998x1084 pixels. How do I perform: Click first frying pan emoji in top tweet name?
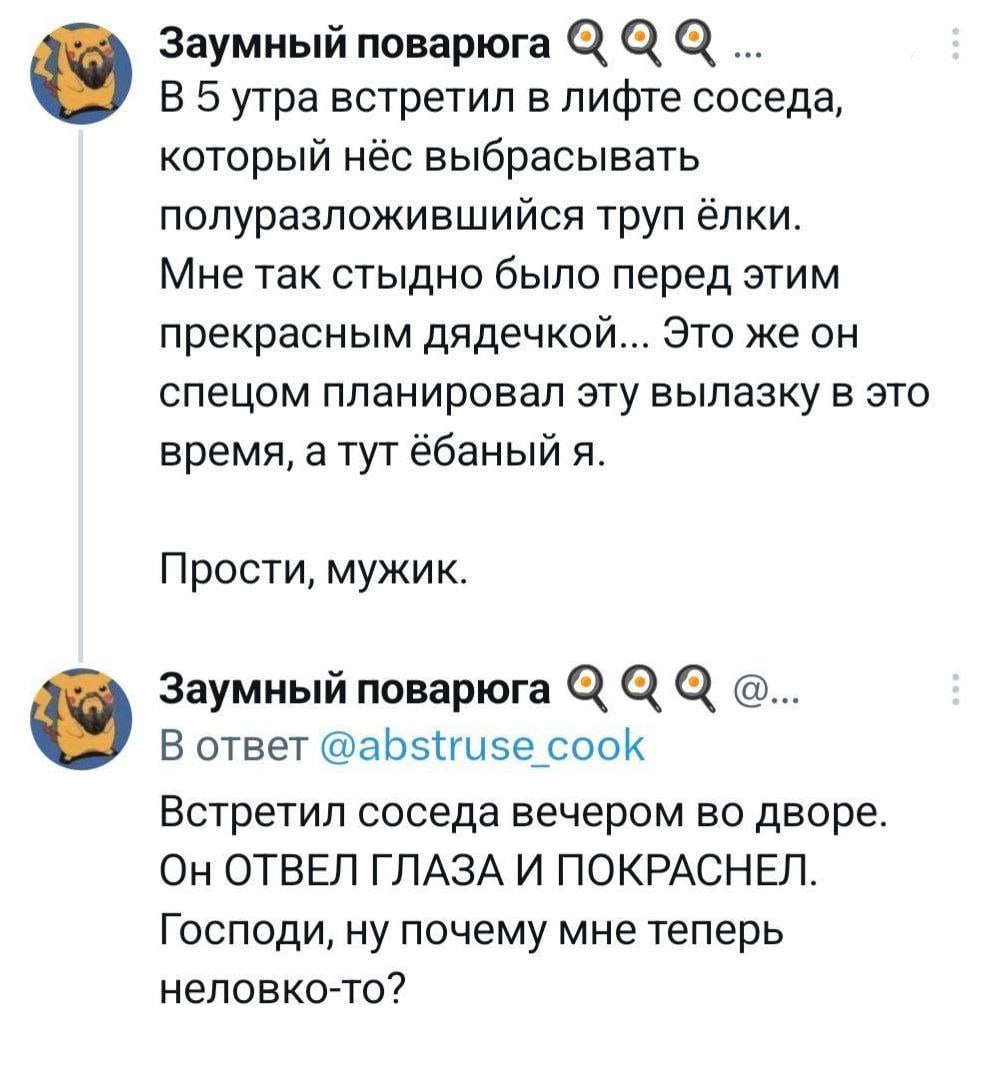(x=588, y=44)
